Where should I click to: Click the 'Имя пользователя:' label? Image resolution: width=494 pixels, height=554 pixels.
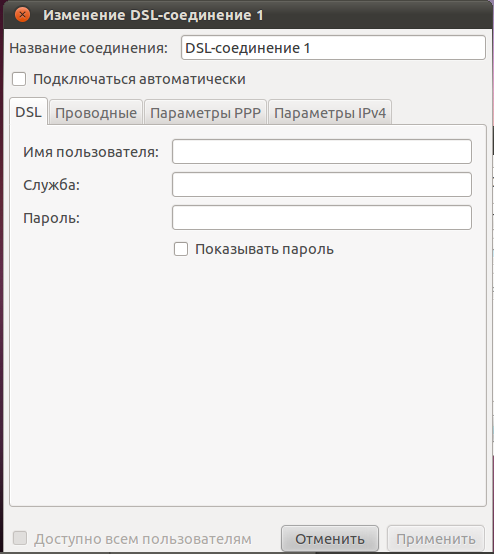click(x=91, y=152)
